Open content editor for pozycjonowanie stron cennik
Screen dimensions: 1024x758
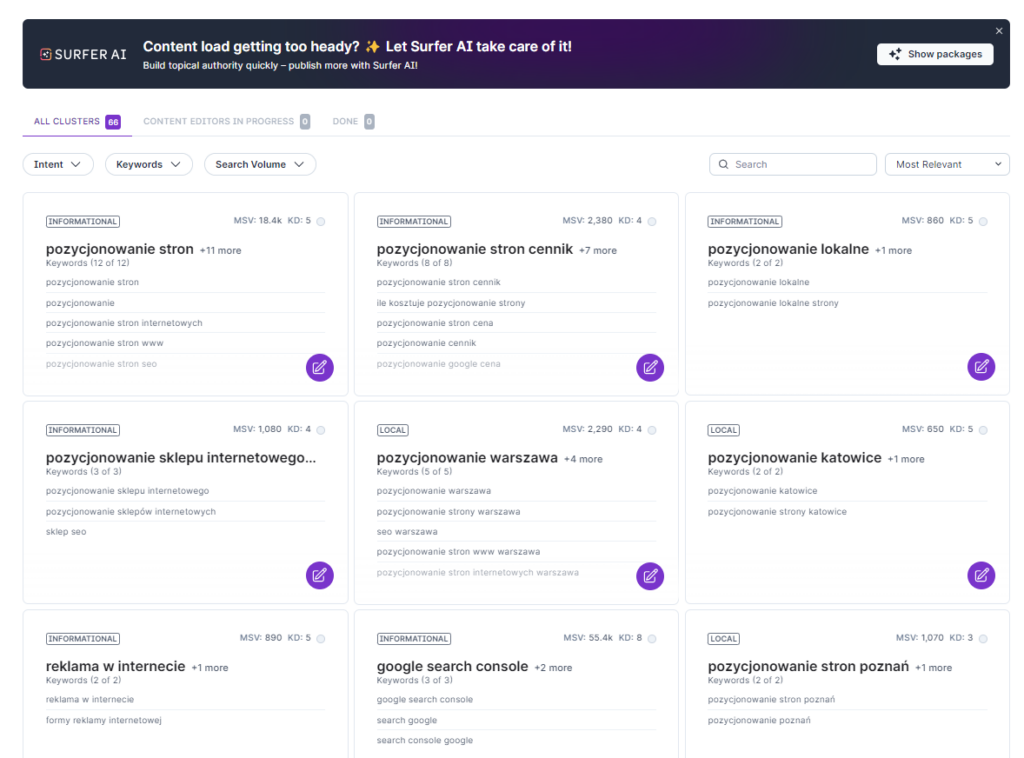[650, 367]
